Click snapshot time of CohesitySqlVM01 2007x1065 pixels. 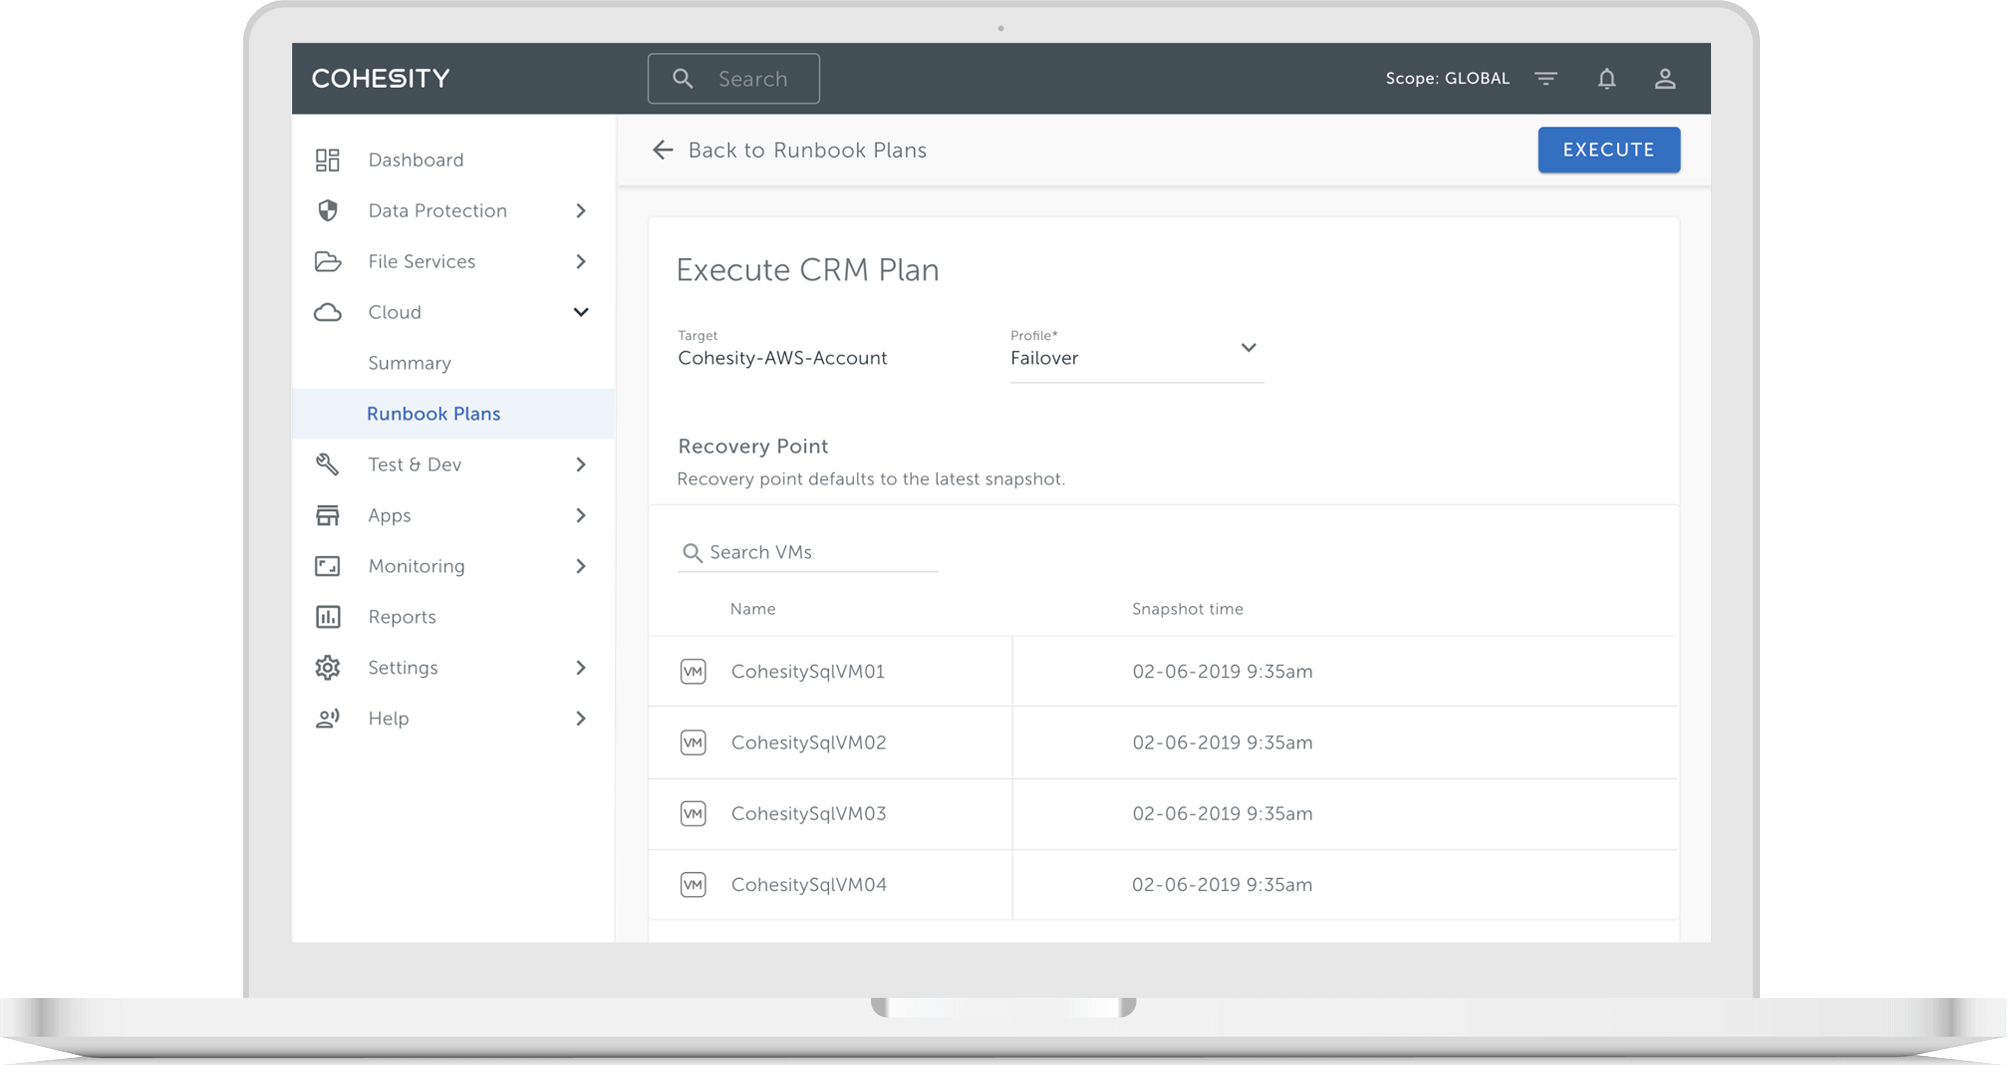1222,671
